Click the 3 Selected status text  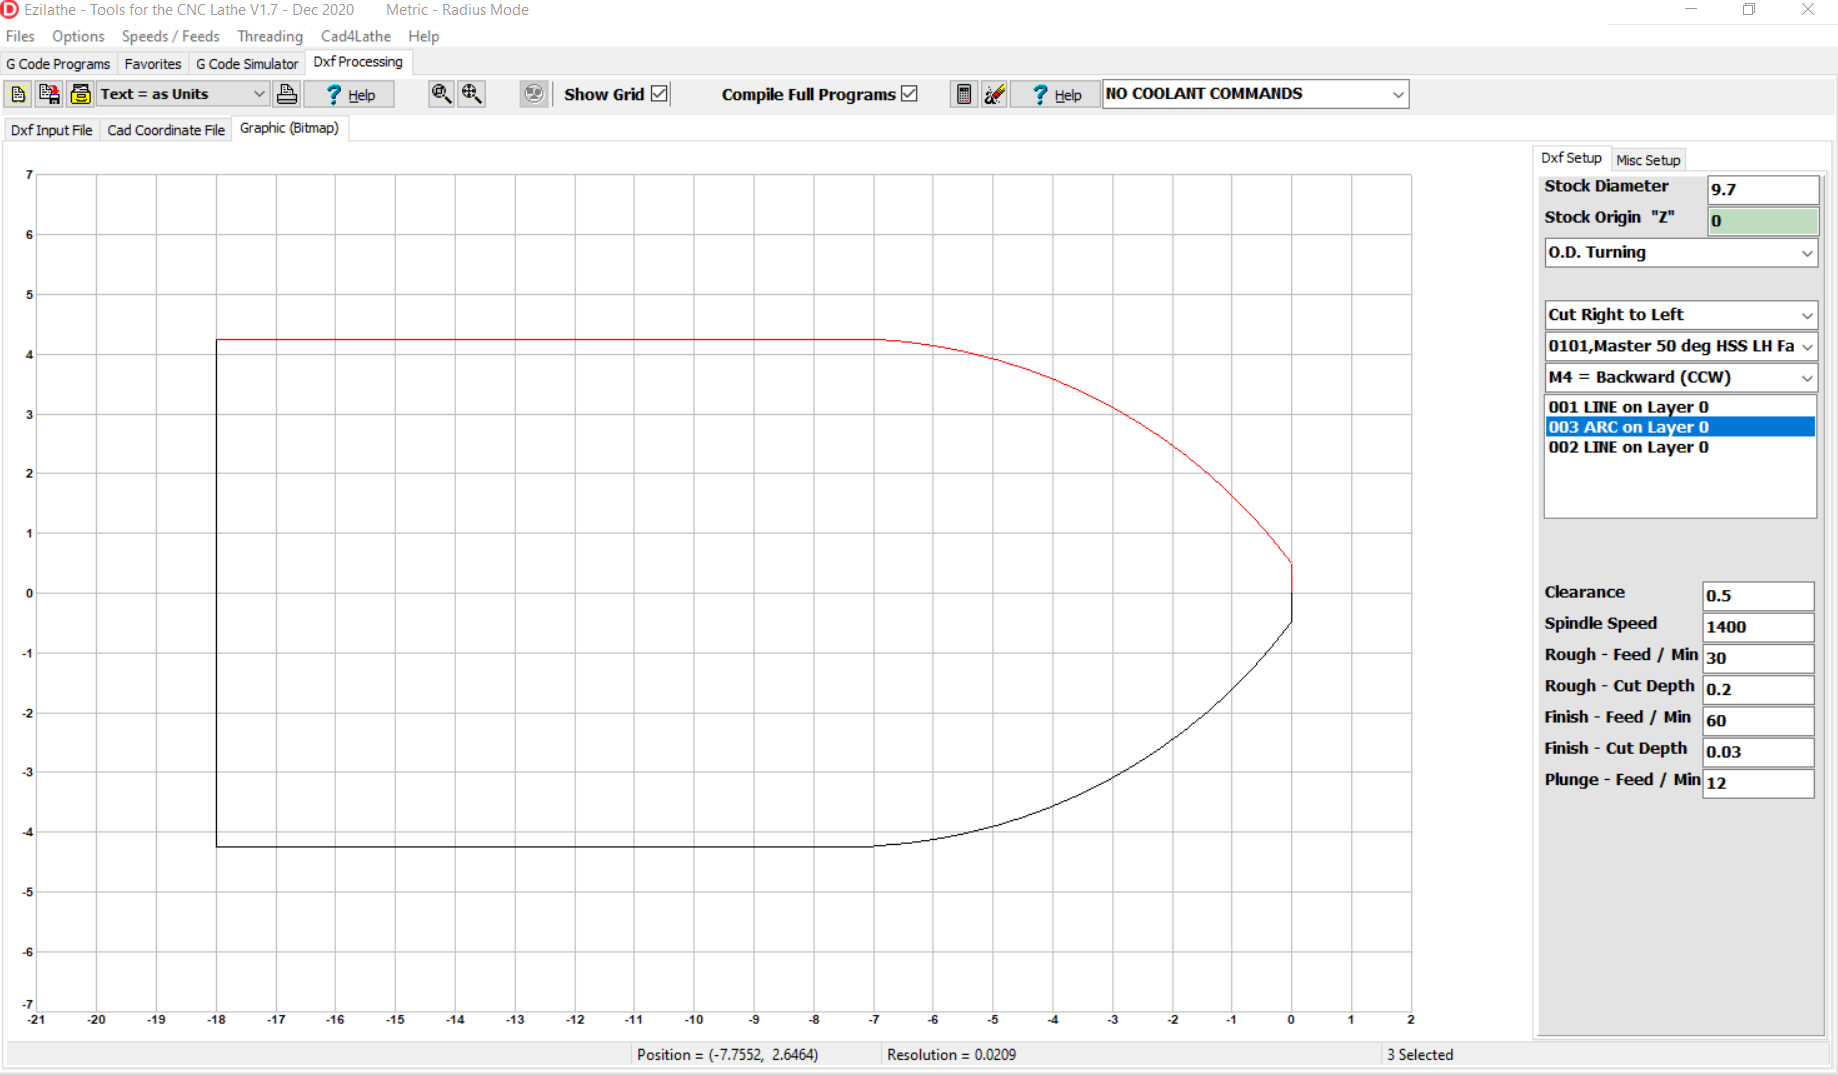point(1420,1055)
